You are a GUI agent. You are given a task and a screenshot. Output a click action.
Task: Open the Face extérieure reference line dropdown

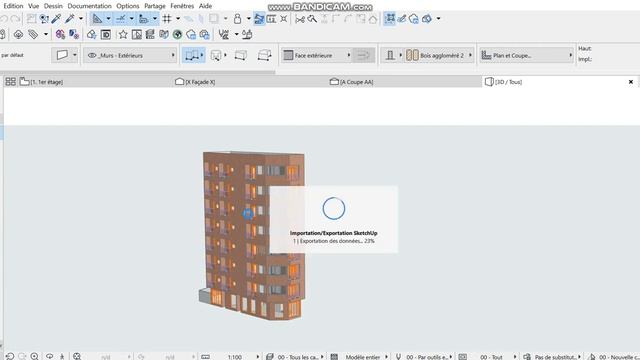pos(317,55)
